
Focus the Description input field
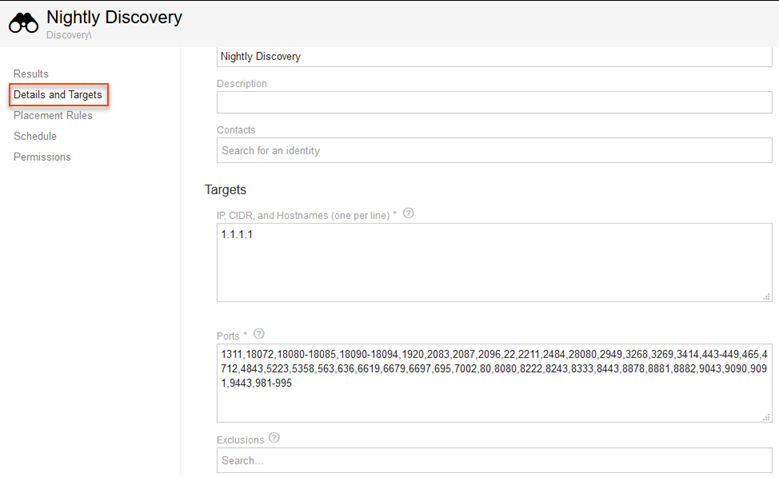494,102
